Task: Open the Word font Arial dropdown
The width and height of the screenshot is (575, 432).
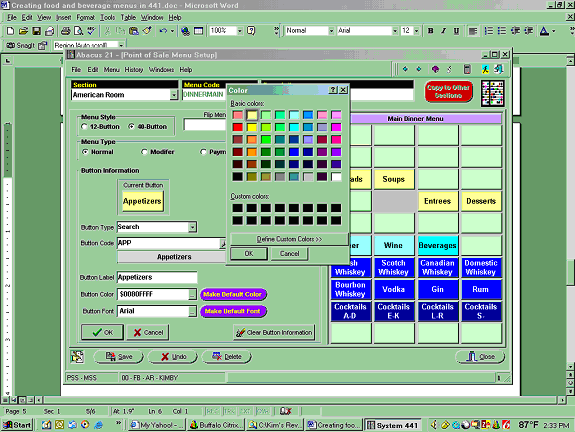Action: [395, 31]
